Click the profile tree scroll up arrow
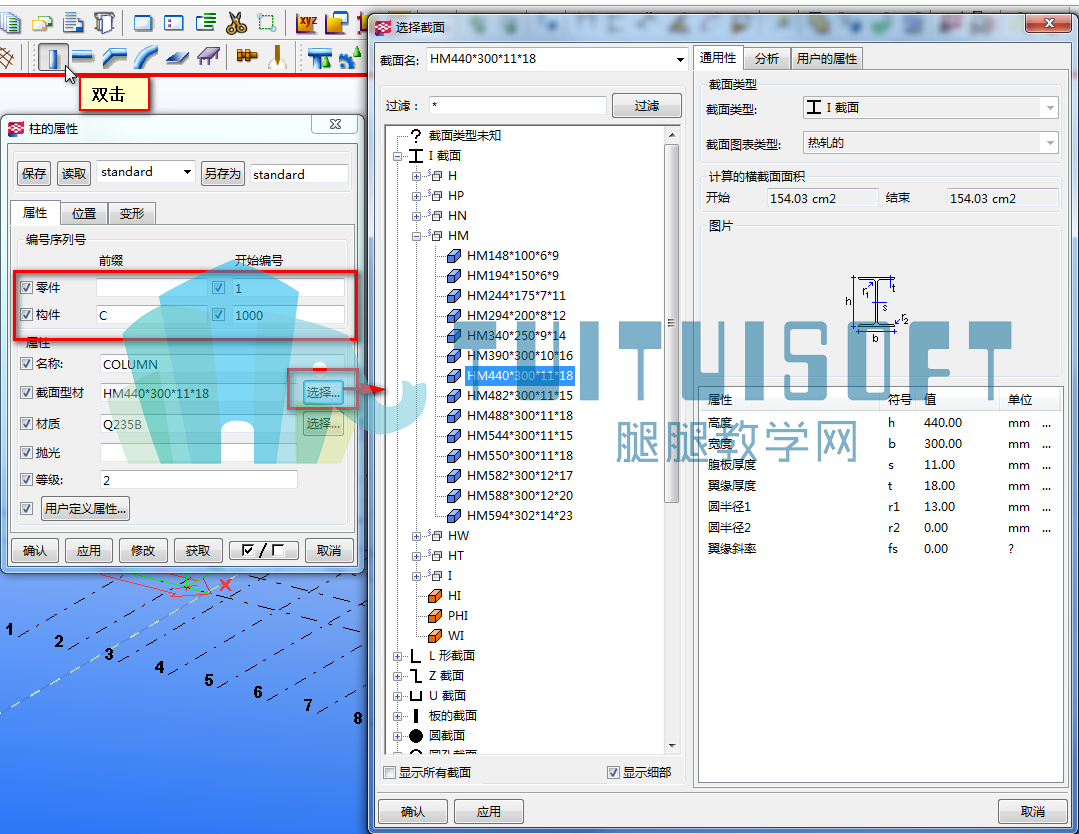The width and height of the screenshot is (1079, 834). pos(672,136)
